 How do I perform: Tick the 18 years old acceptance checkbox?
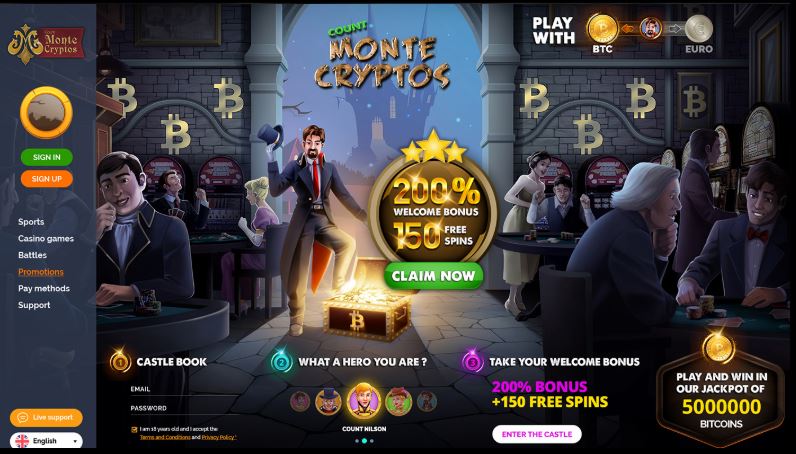click(135, 430)
